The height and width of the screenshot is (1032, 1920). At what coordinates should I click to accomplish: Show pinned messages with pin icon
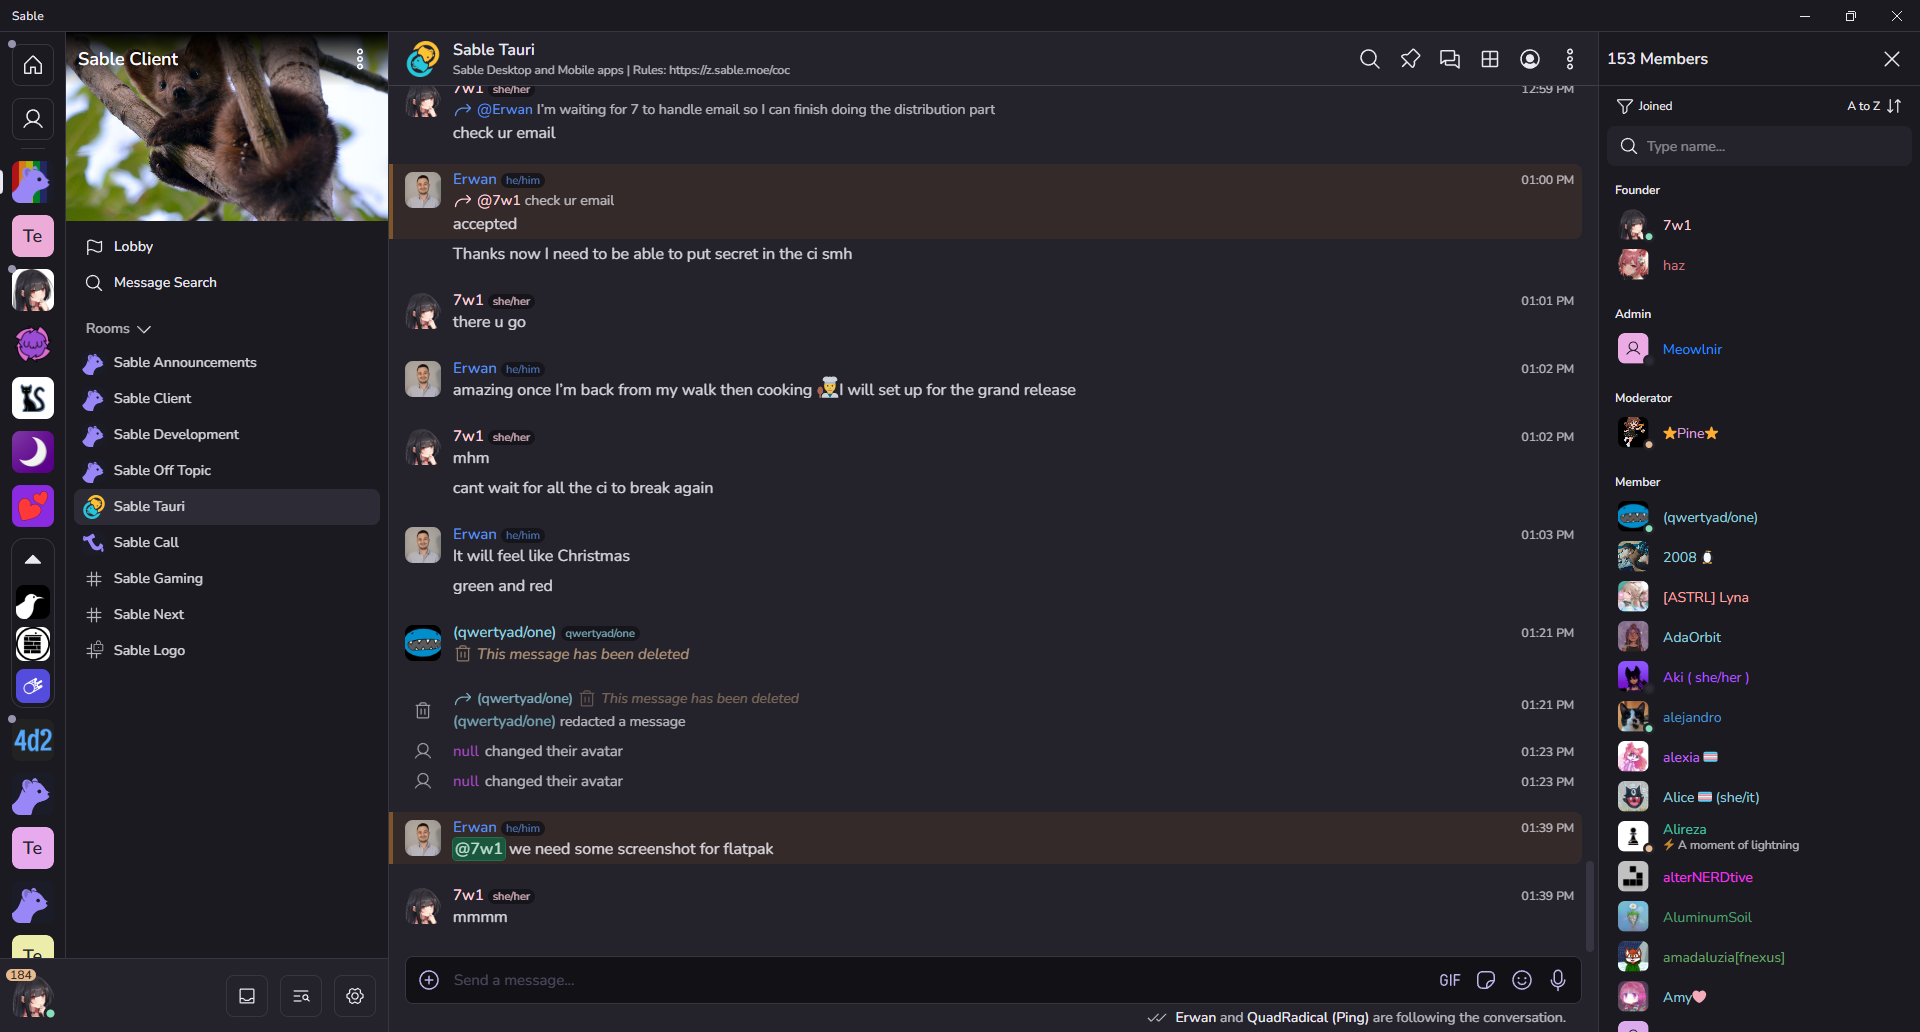(x=1410, y=59)
